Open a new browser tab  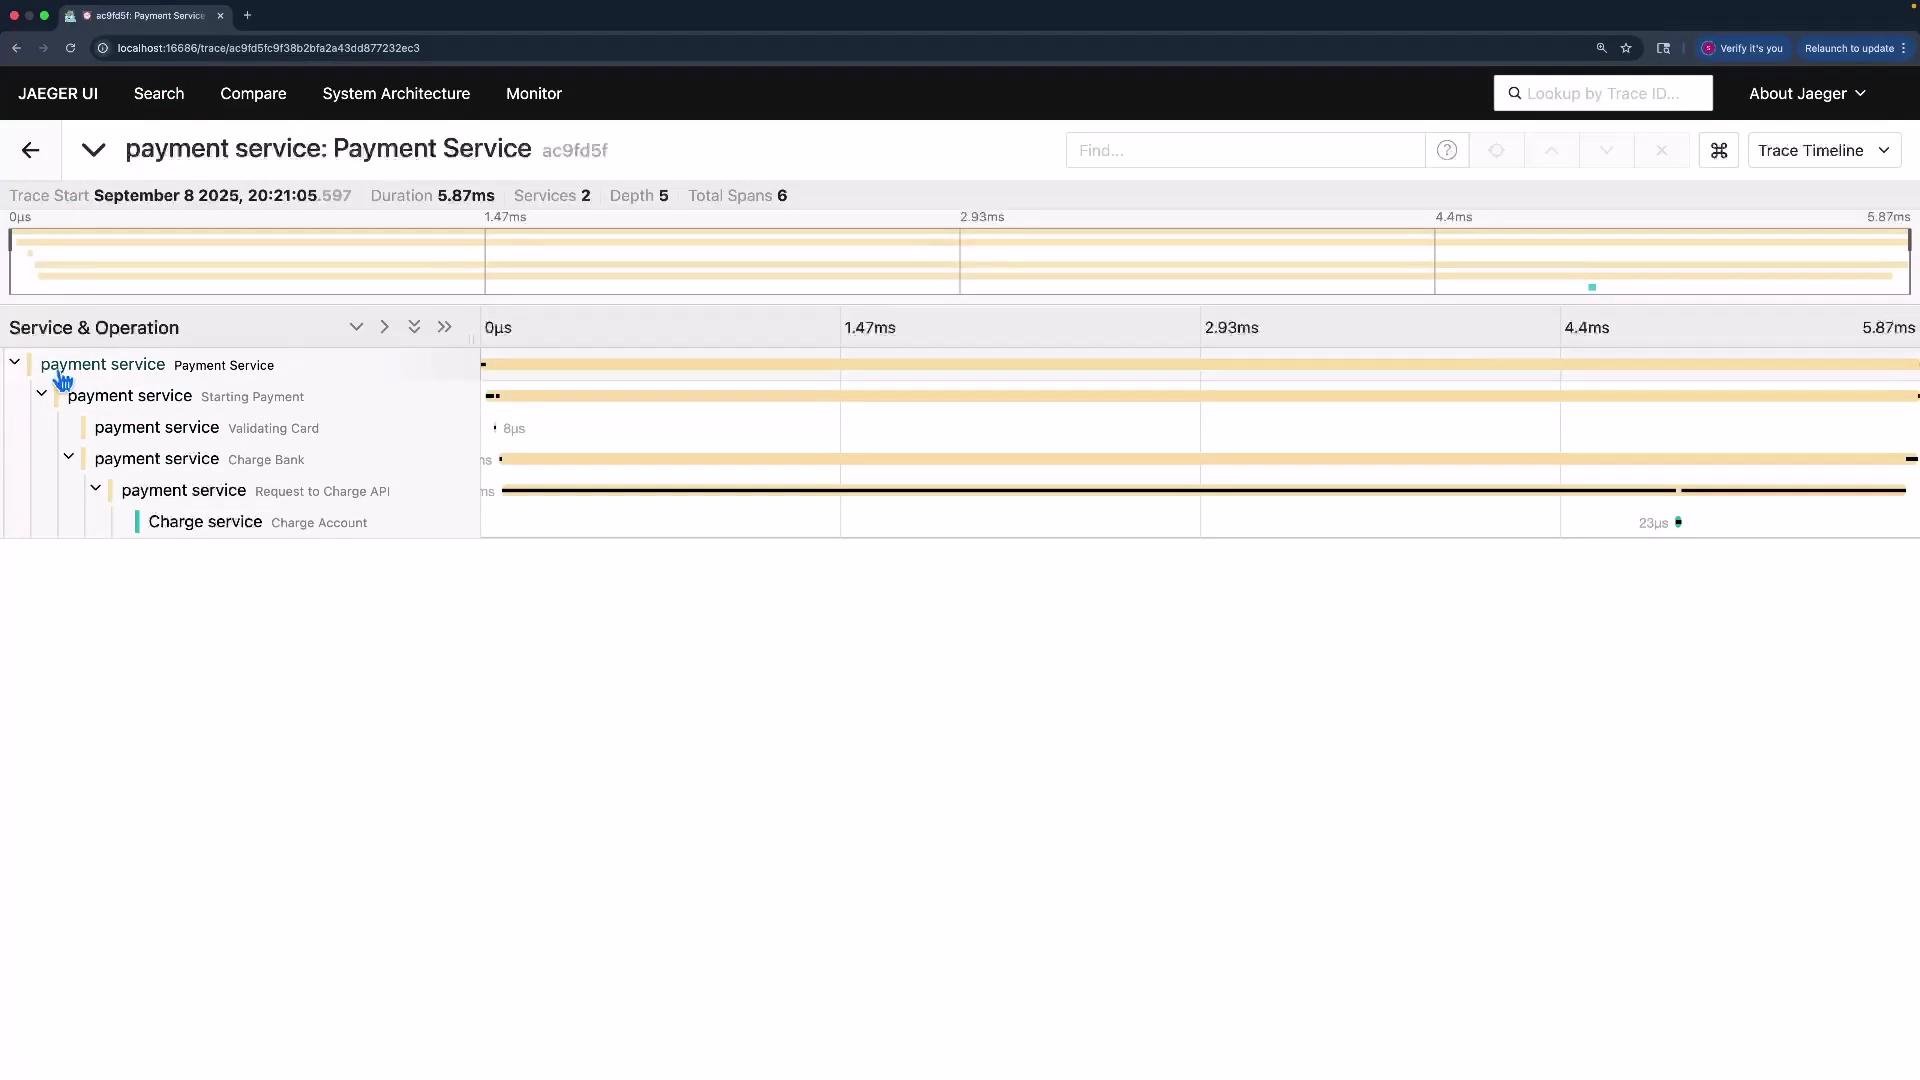coord(247,15)
